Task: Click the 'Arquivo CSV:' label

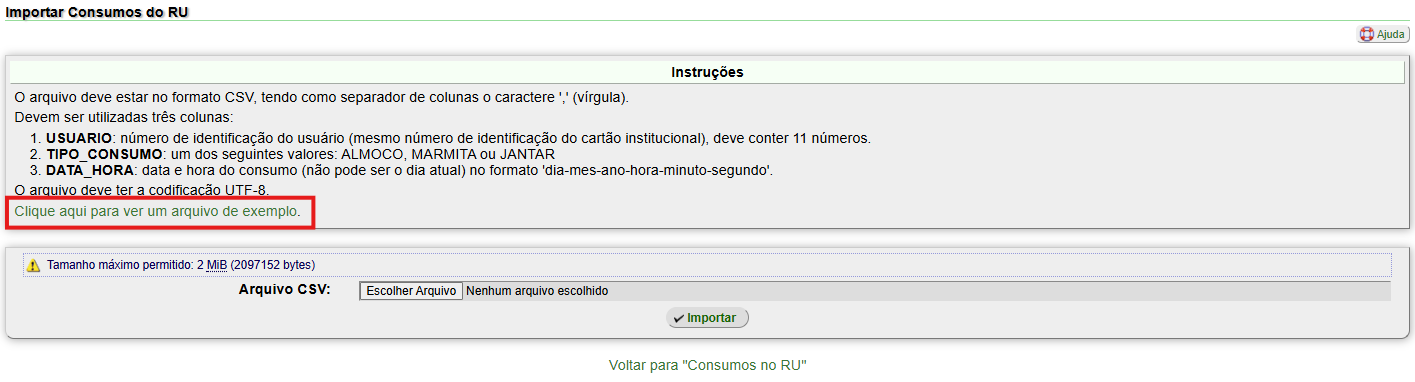Action: click(285, 290)
